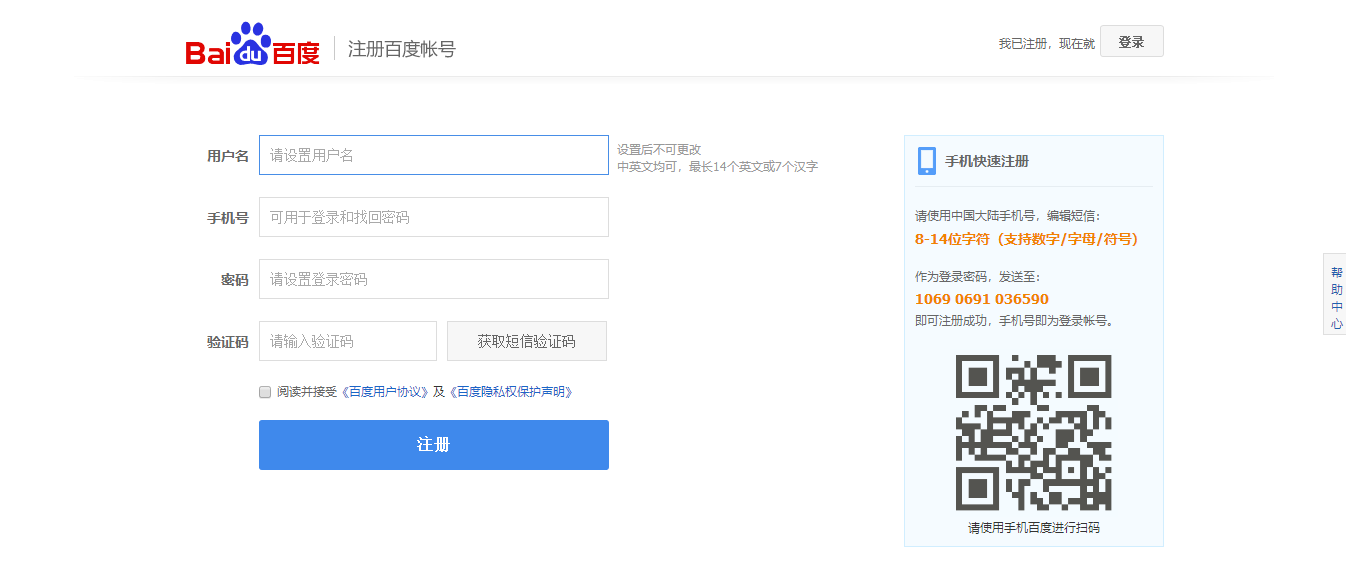Click into the 手机号 input field
The height and width of the screenshot is (579, 1346).
(x=433, y=217)
